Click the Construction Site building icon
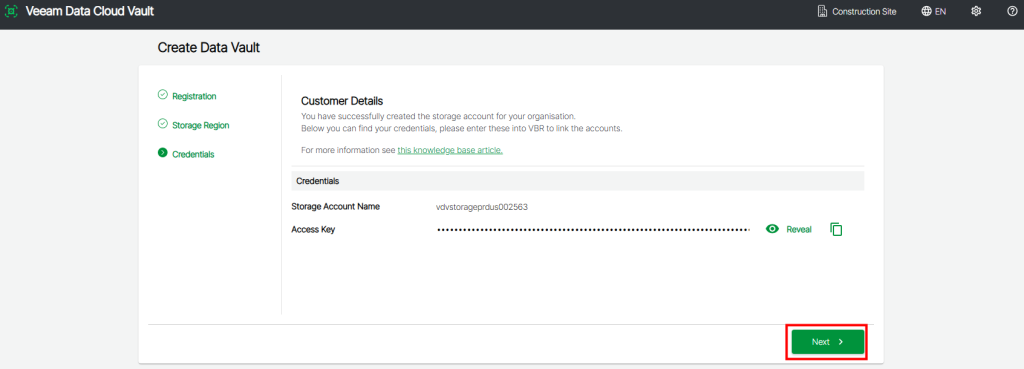Viewport: 1024px width, 369px height. pos(822,11)
